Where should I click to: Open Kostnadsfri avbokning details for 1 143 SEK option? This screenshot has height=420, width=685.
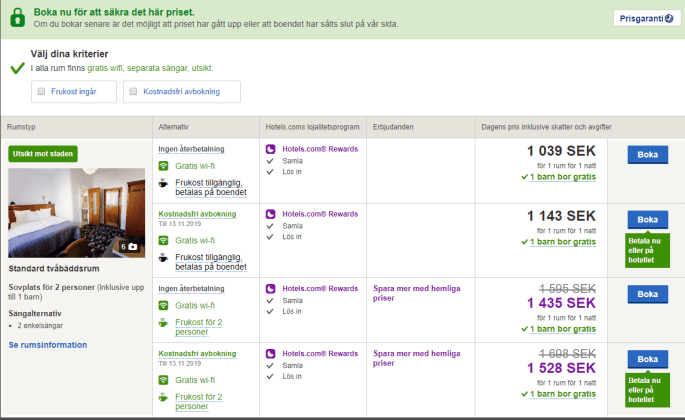pos(197,214)
